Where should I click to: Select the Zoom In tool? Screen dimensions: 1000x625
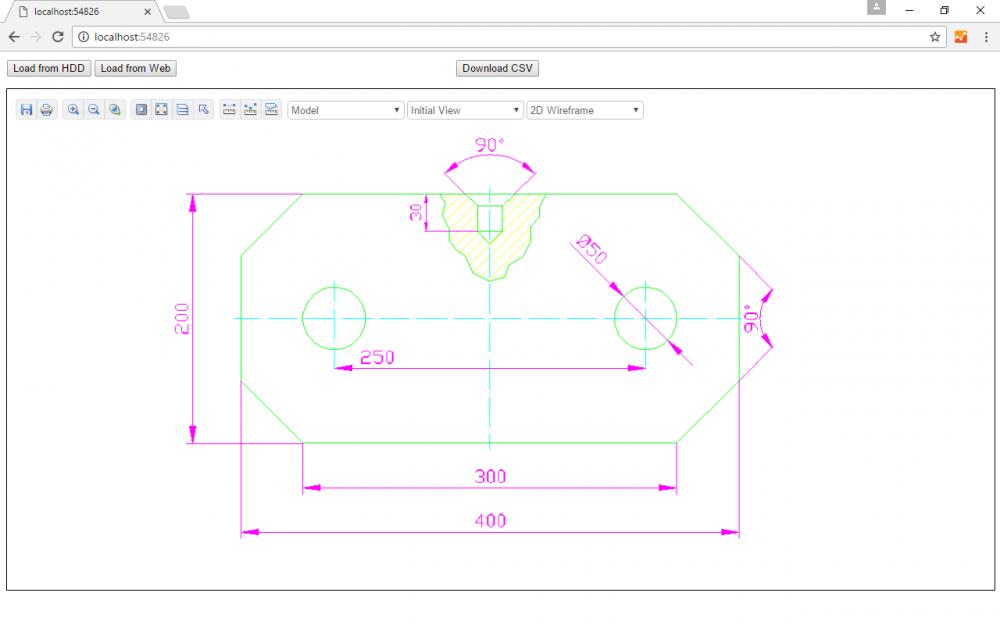(73, 110)
